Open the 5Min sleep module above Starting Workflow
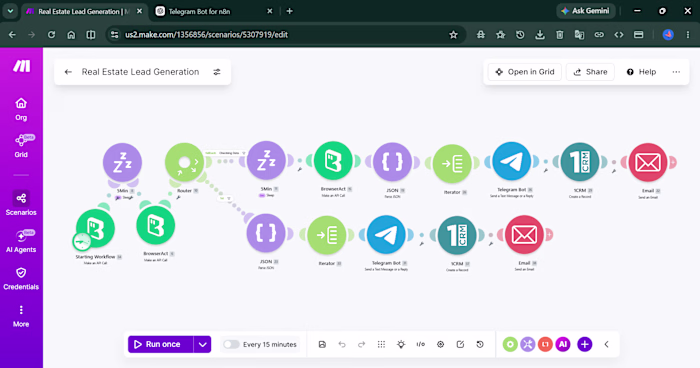This screenshot has width=700, height=368. tap(122, 163)
